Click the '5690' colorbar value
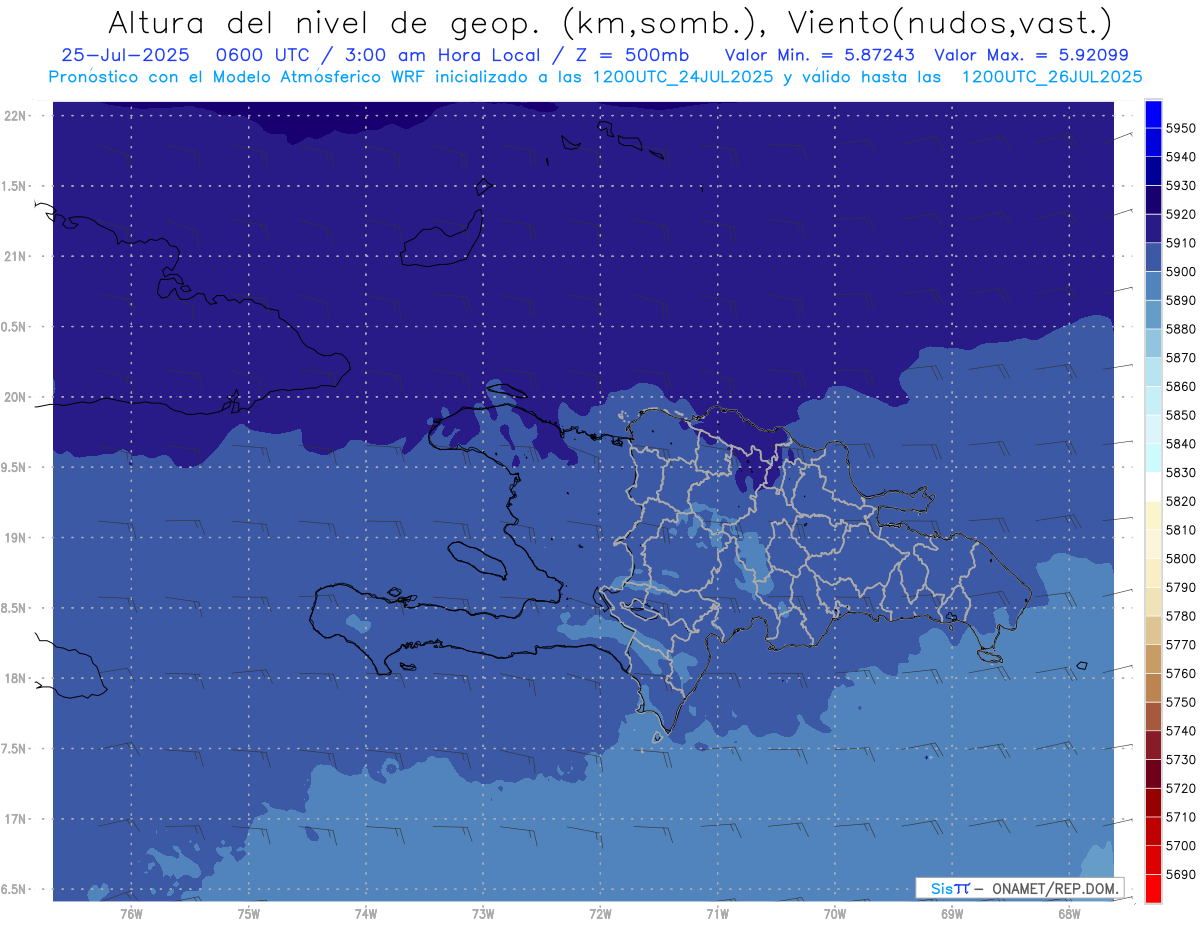 [1180, 874]
